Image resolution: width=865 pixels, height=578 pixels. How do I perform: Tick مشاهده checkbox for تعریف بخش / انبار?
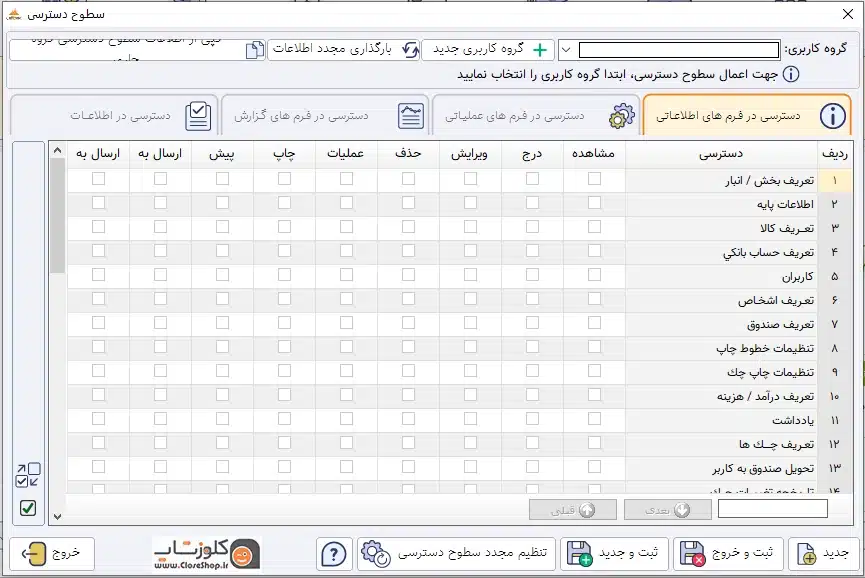594,179
